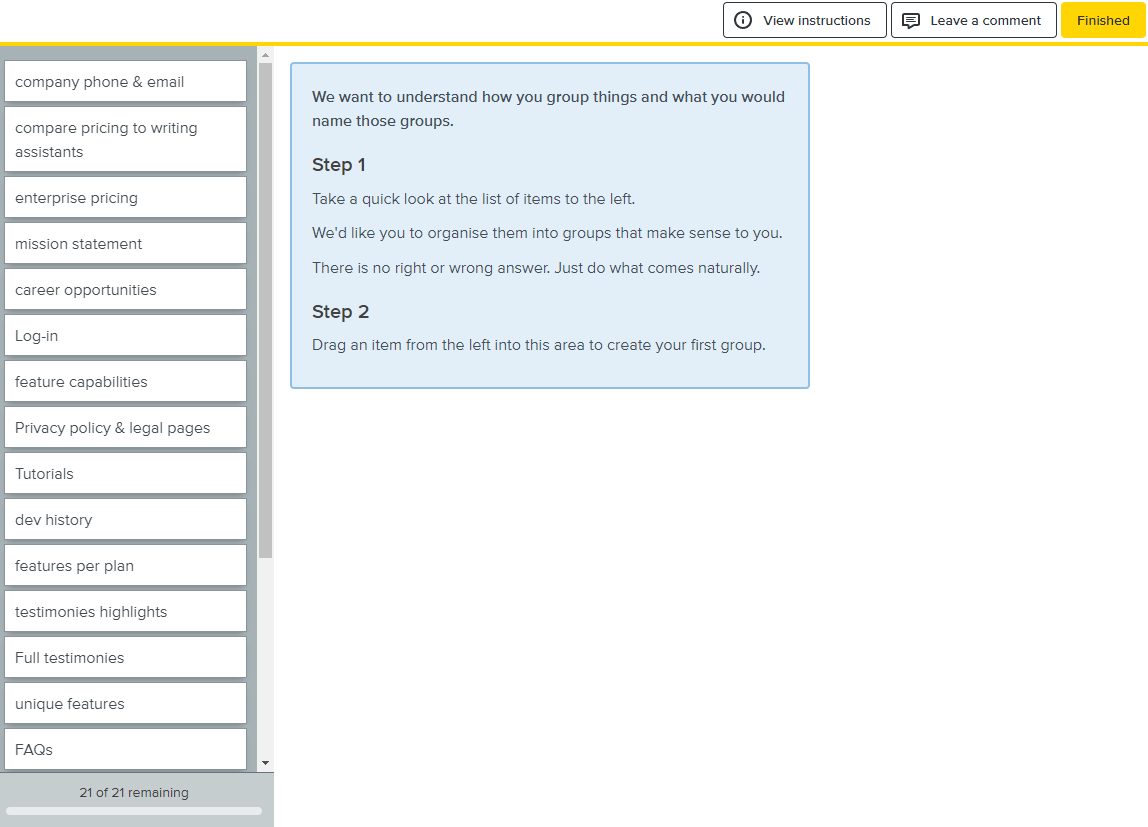This screenshot has height=827, width=1148.
Task: Select the 'Privacy policy & legal pages' card
Action: coord(125,427)
